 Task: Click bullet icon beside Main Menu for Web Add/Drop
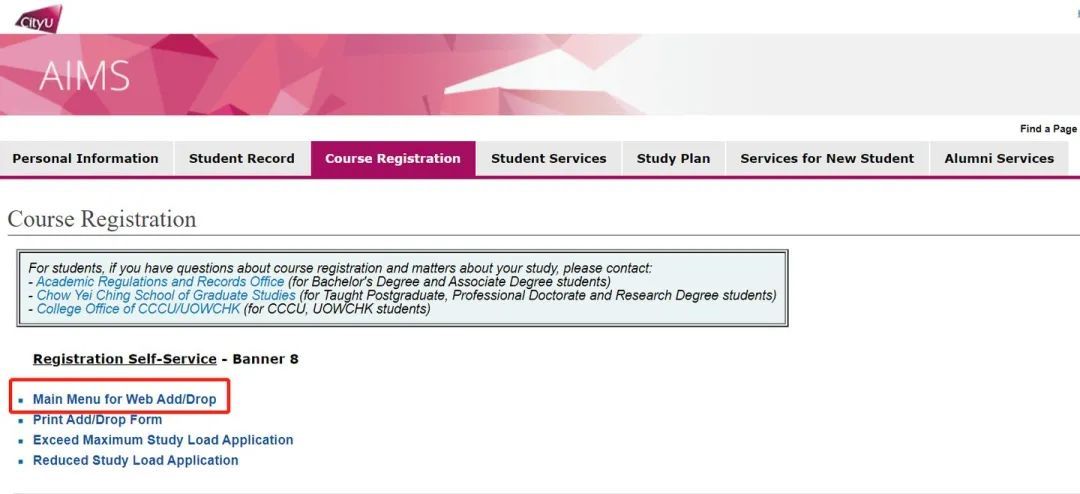point(21,400)
